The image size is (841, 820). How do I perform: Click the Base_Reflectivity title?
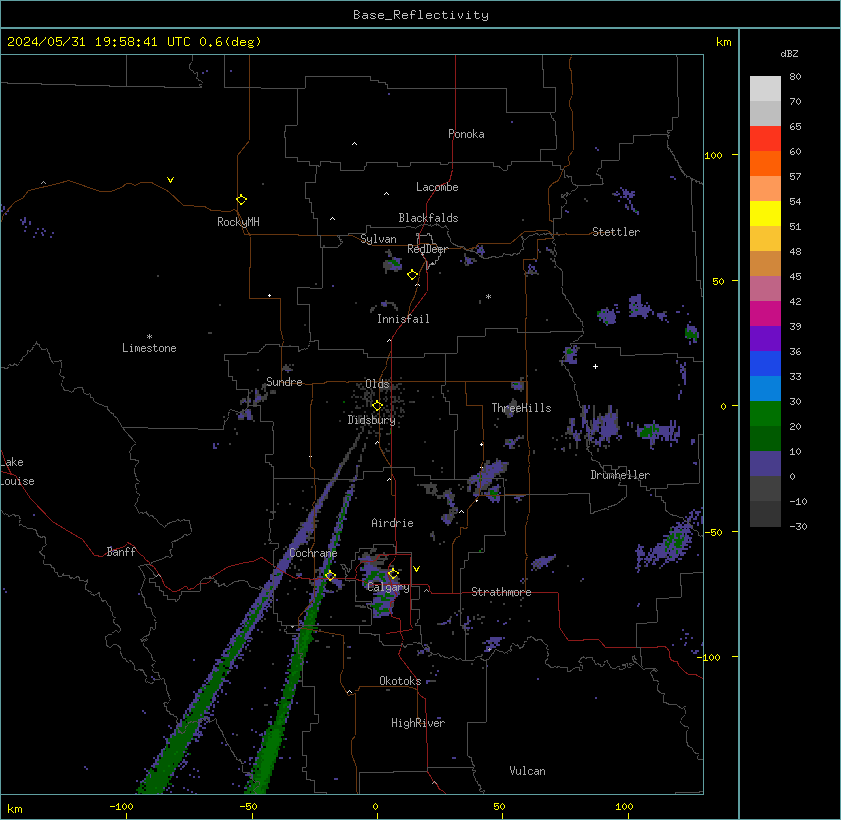point(420,15)
